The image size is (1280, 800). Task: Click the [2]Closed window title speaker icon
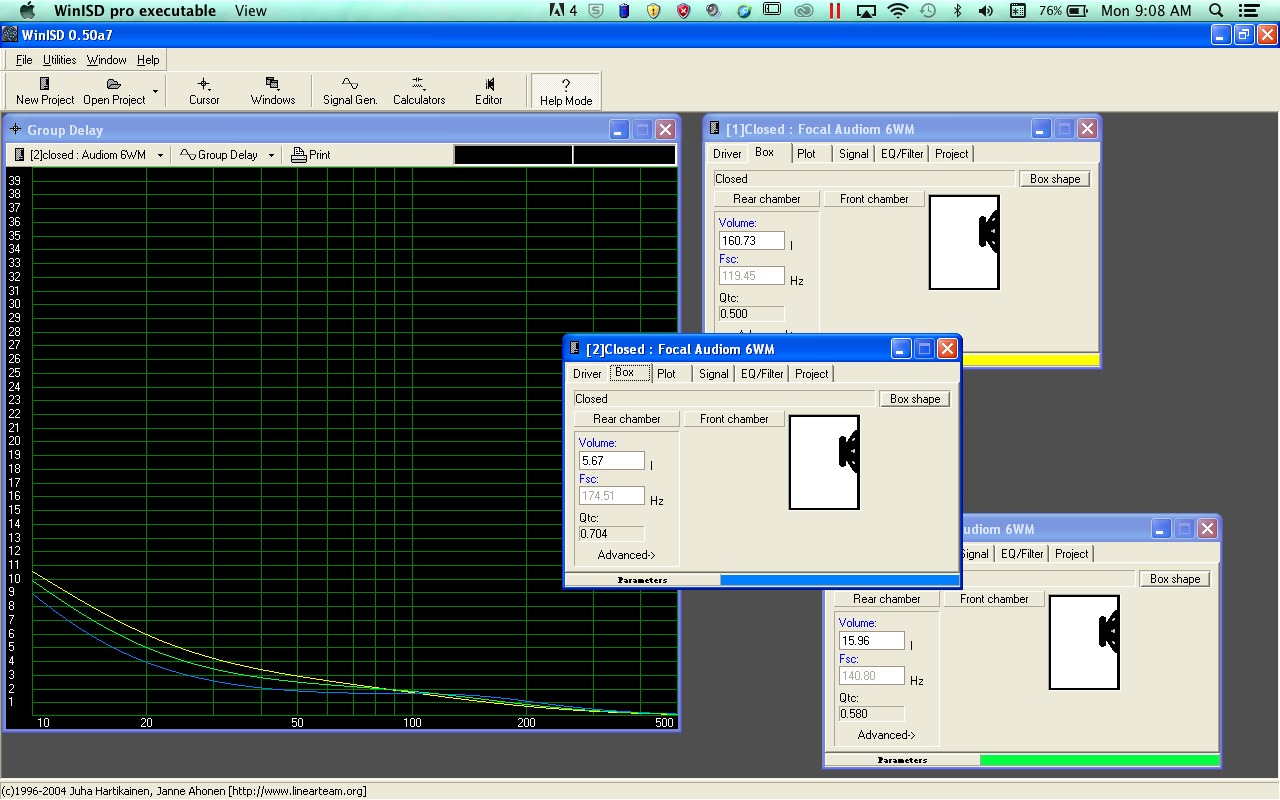(x=575, y=349)
